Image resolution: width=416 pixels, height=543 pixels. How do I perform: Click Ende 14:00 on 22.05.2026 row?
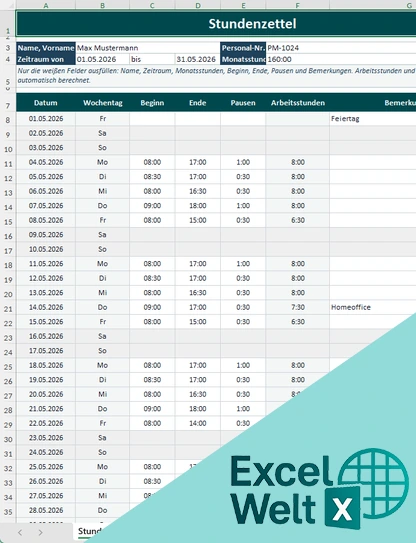click(197, 423)
